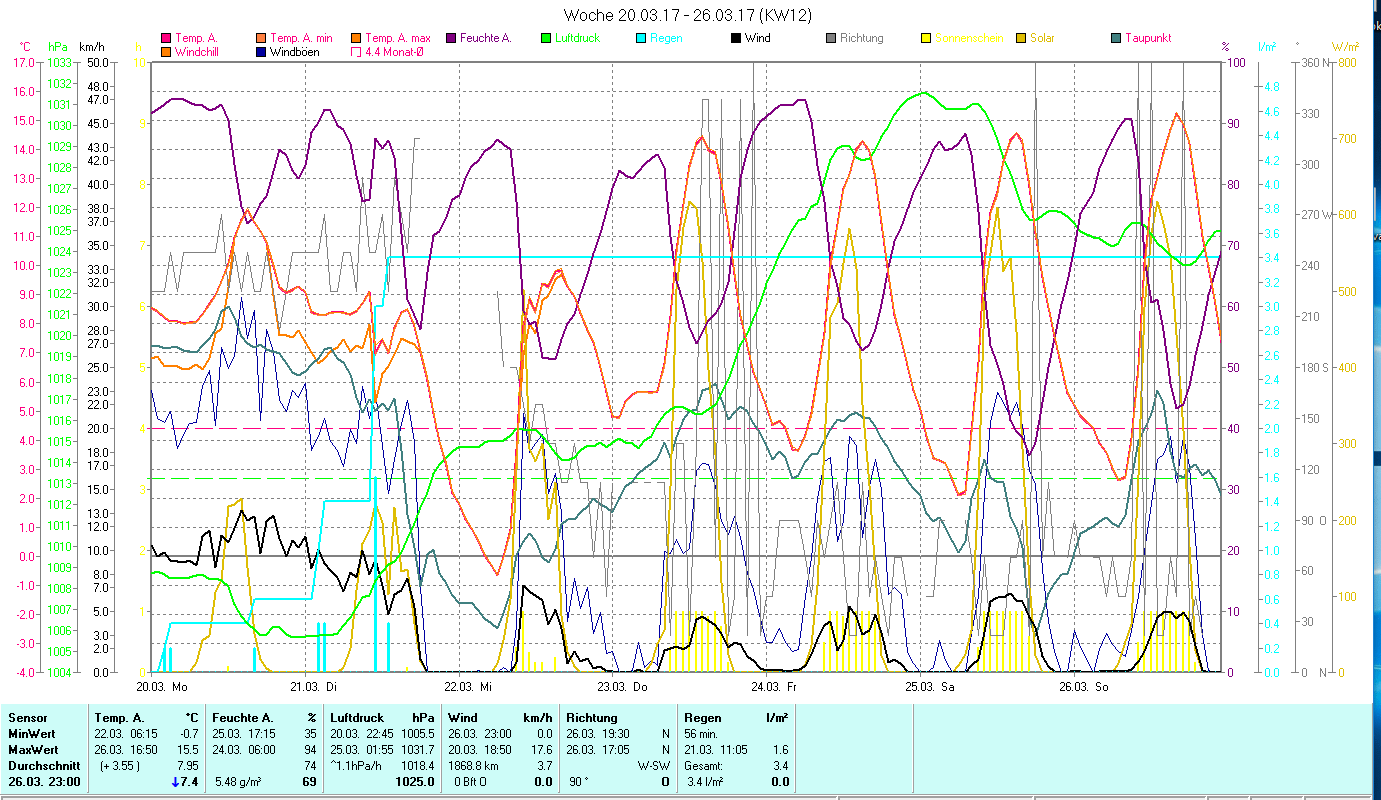
Task: Click the blue temperature trend down arrow
Action: [x=176, y=782]
